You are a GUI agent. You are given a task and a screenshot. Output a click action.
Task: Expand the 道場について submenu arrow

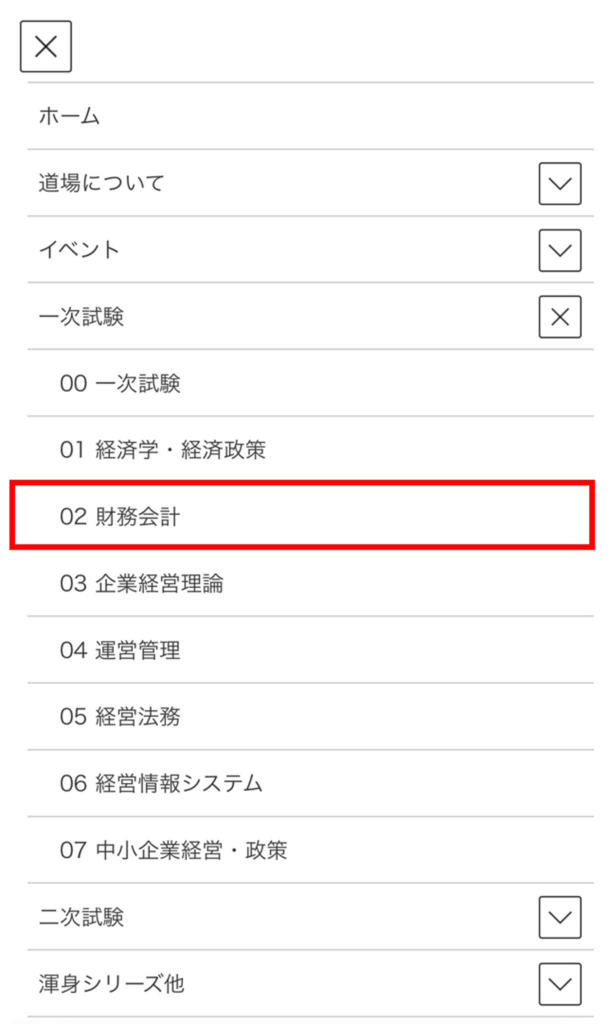[x=559, y=184]
